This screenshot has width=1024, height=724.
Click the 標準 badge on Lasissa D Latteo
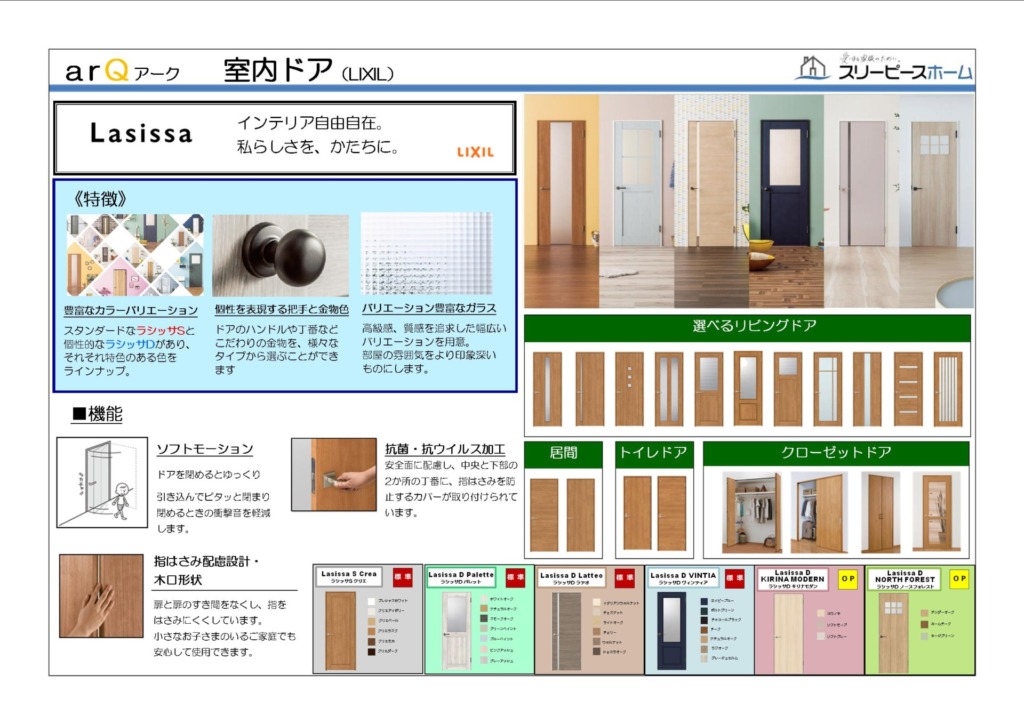(624, 578)
